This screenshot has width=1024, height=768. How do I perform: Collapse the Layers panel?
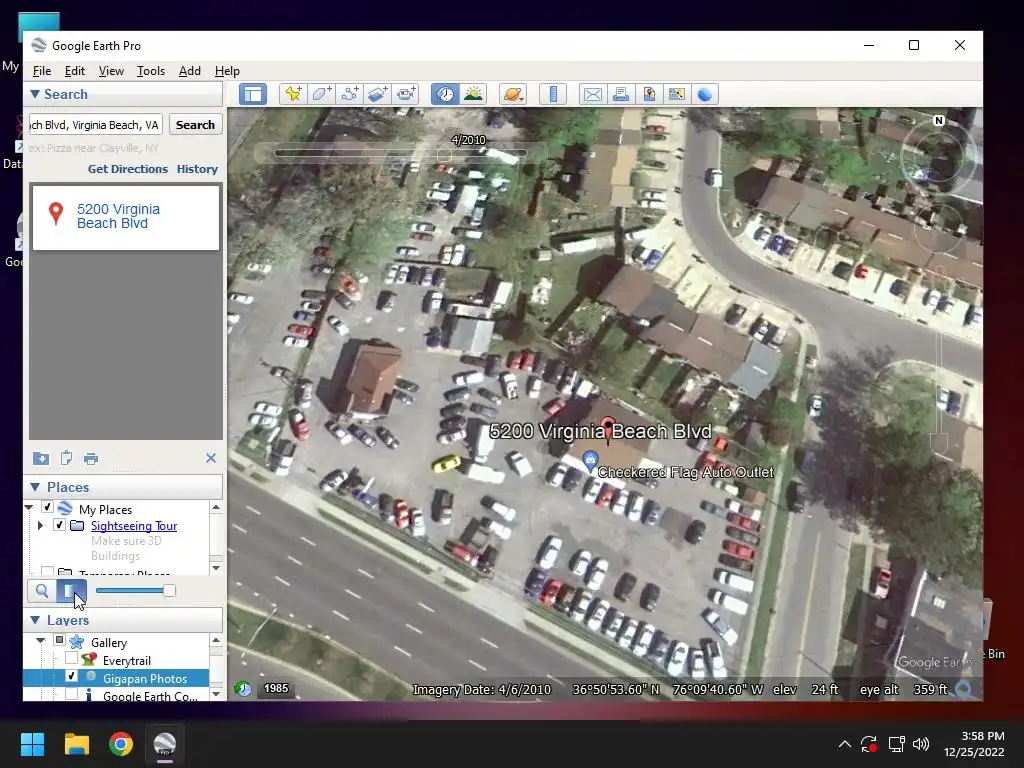[35, 620]
